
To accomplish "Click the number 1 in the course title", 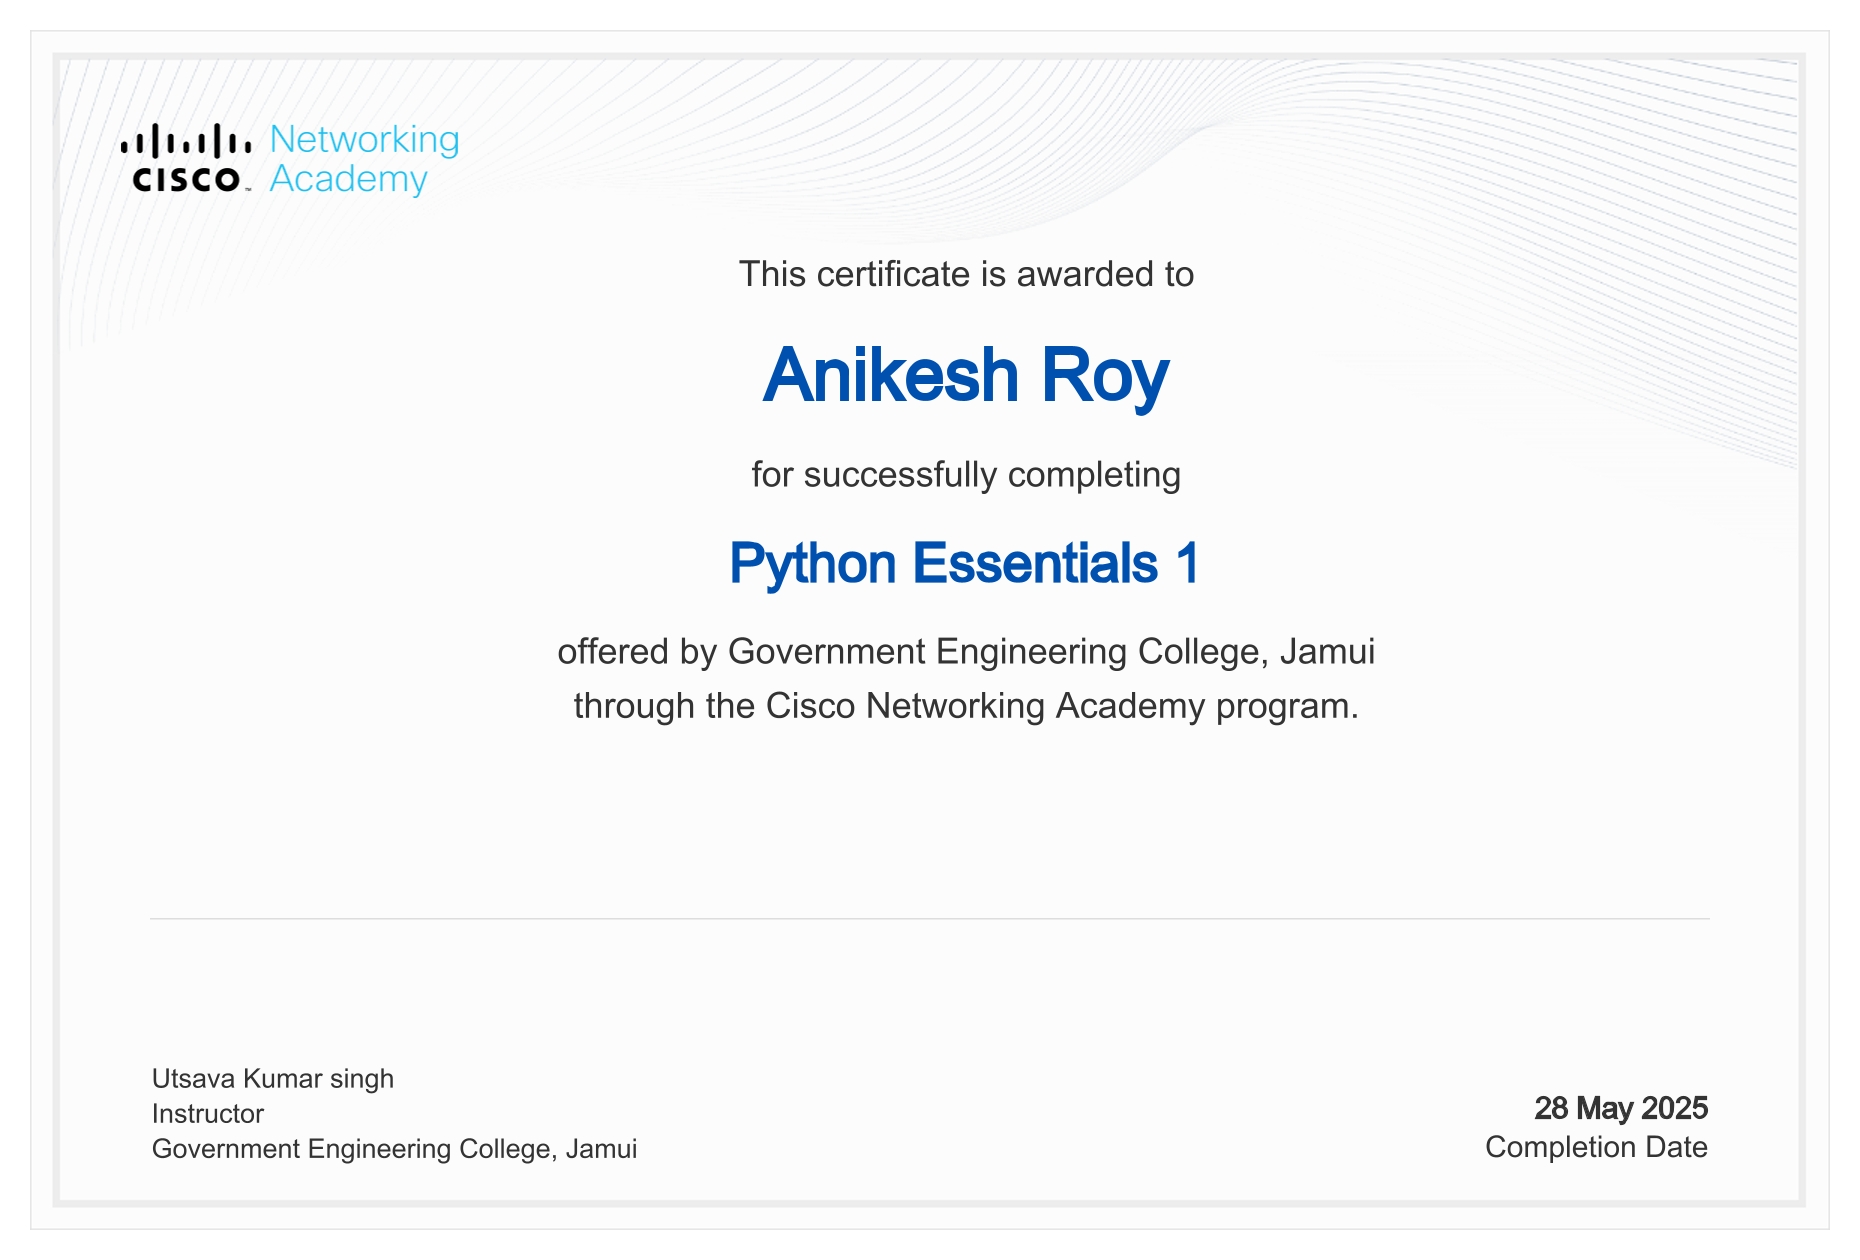I will (x=1187, y=563).
